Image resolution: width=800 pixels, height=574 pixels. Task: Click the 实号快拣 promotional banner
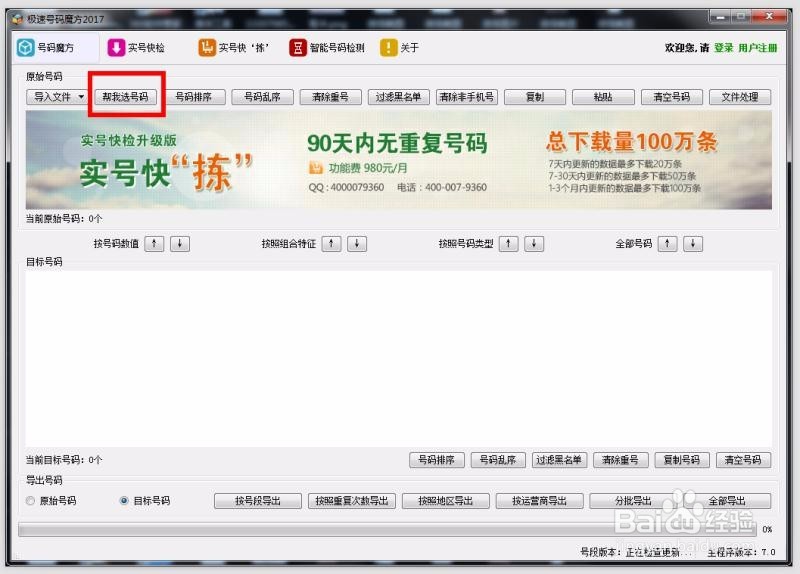(398, 160)
